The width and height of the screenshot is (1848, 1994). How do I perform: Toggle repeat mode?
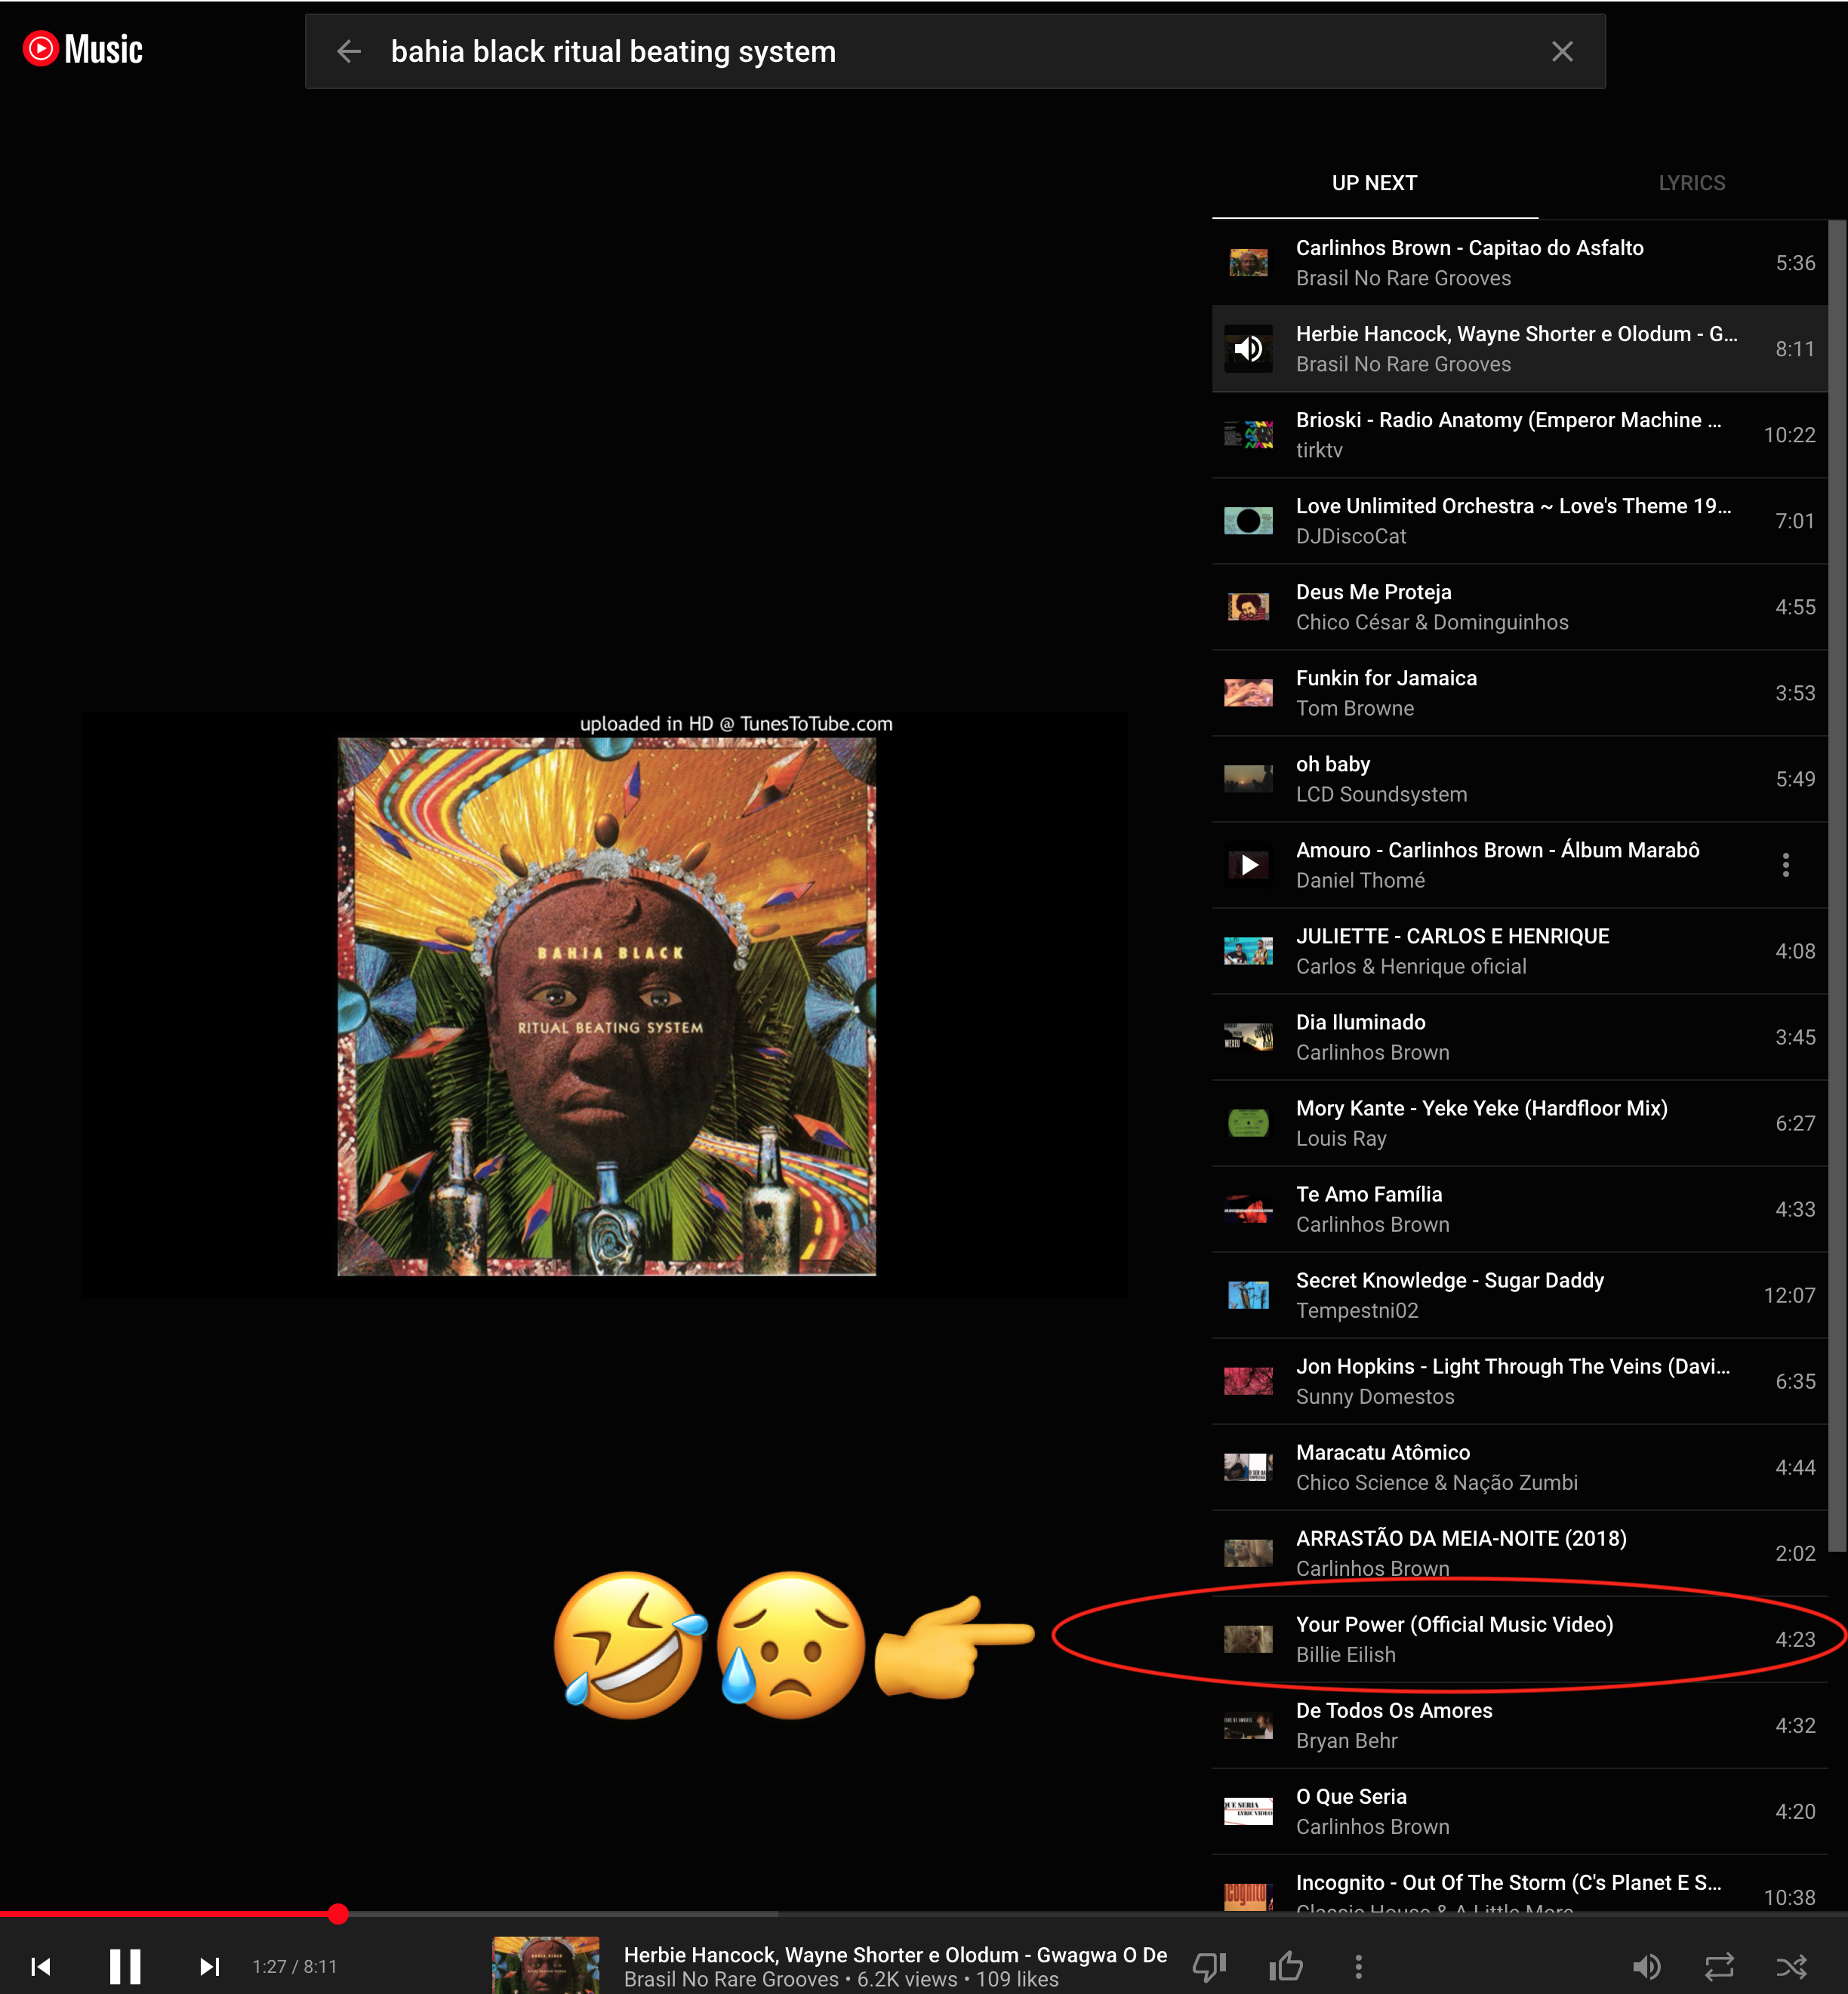click(1719, 1966)
